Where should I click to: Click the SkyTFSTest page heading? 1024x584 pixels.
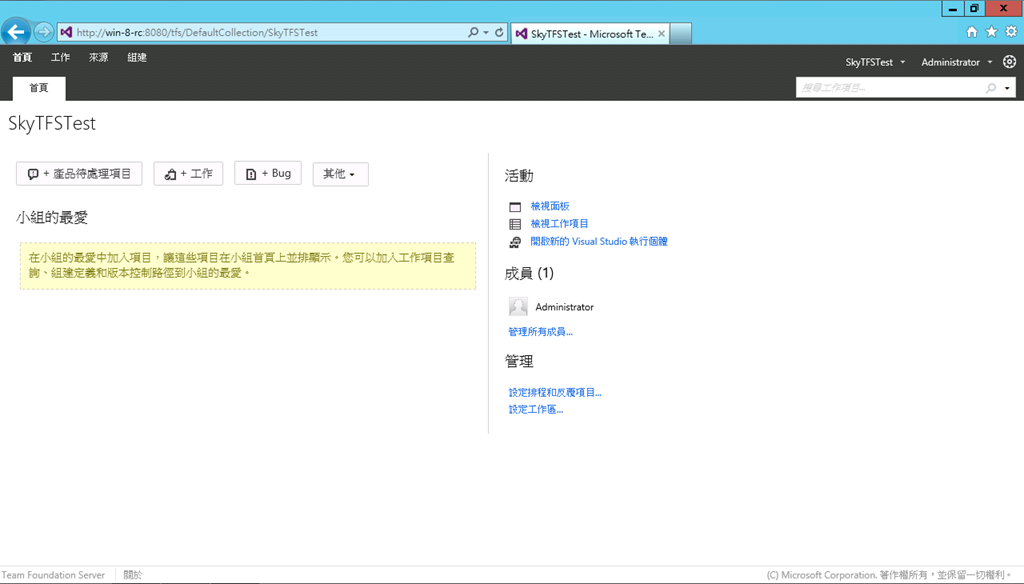52,123
